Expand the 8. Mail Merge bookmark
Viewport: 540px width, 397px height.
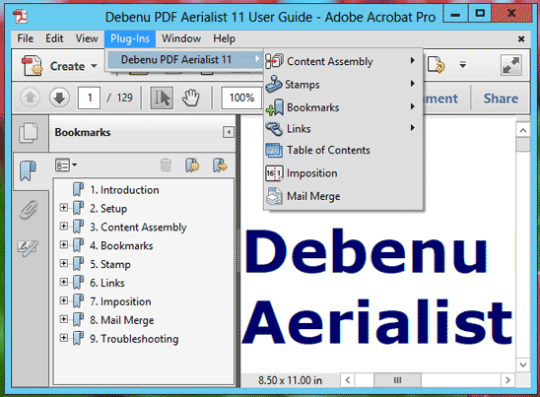coord(64,319)
